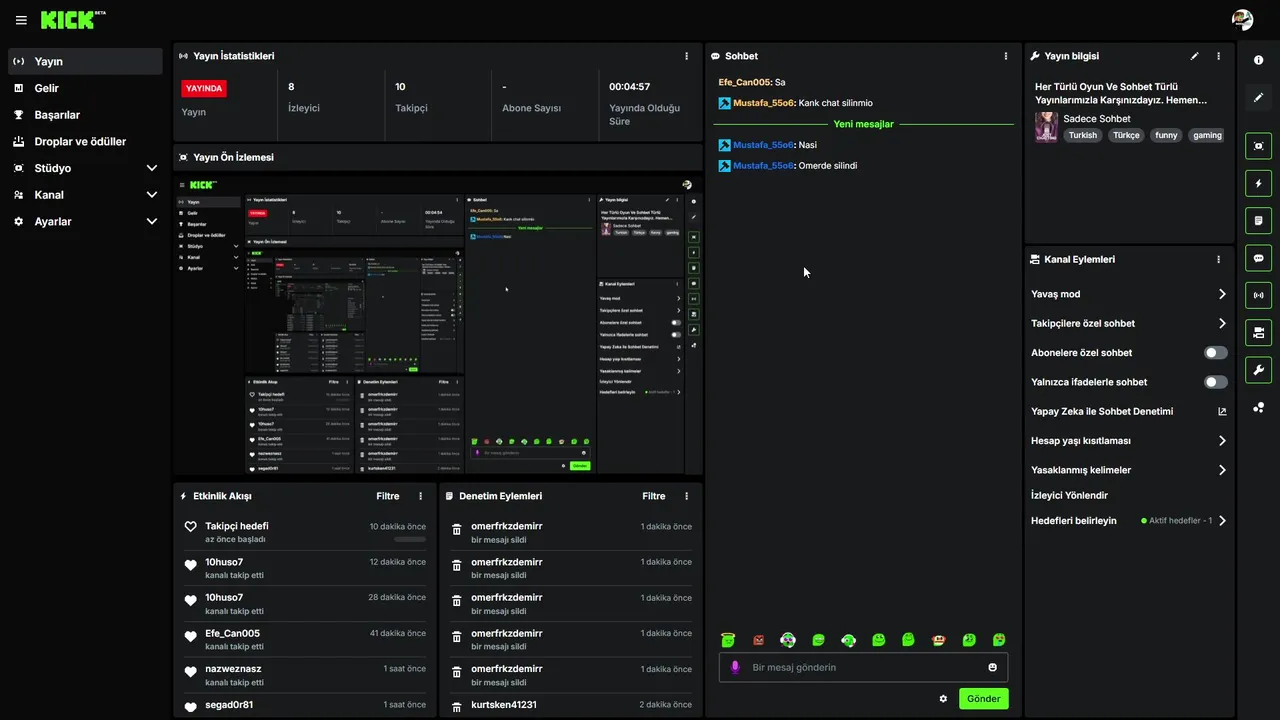Click the pencil edit icon in right sidebar
The image size is (1280, 720).
coord(1258,97)
